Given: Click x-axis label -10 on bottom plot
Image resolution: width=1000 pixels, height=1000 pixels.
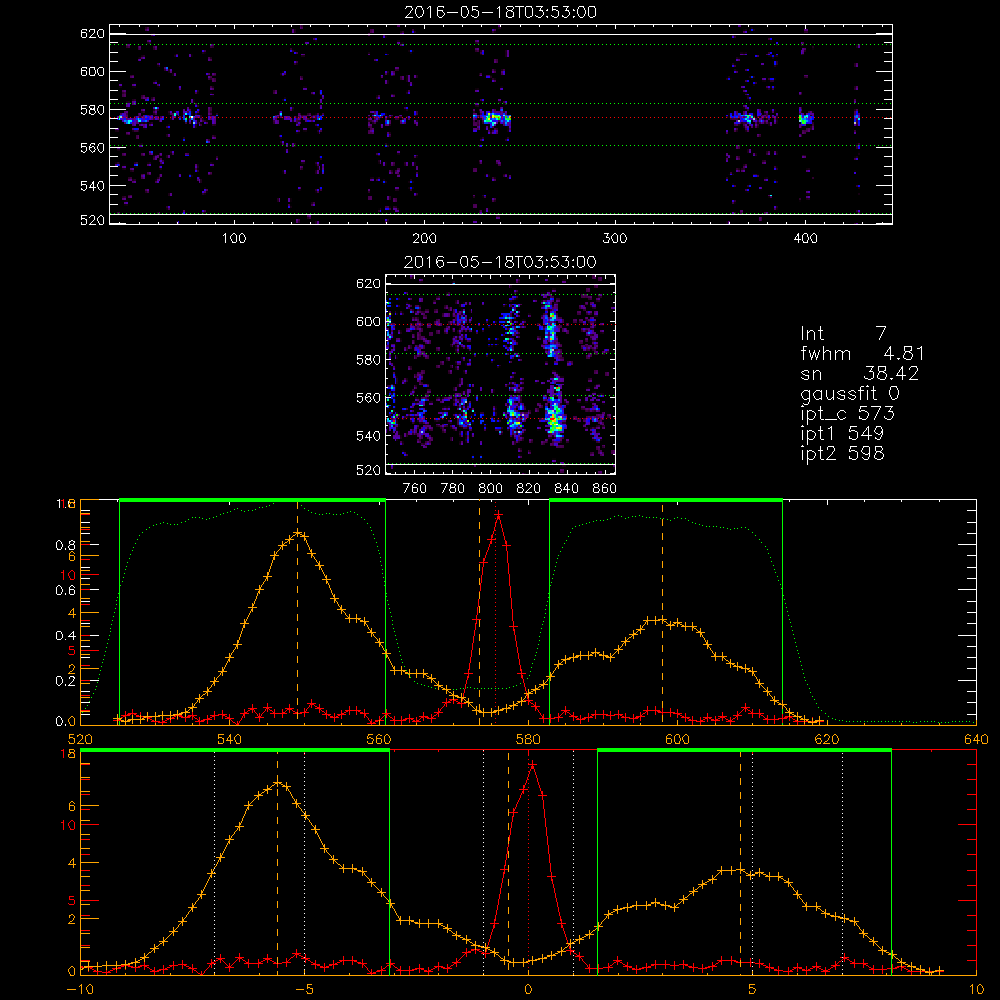Looking at the screenshot, I should [x=80, y=989].
